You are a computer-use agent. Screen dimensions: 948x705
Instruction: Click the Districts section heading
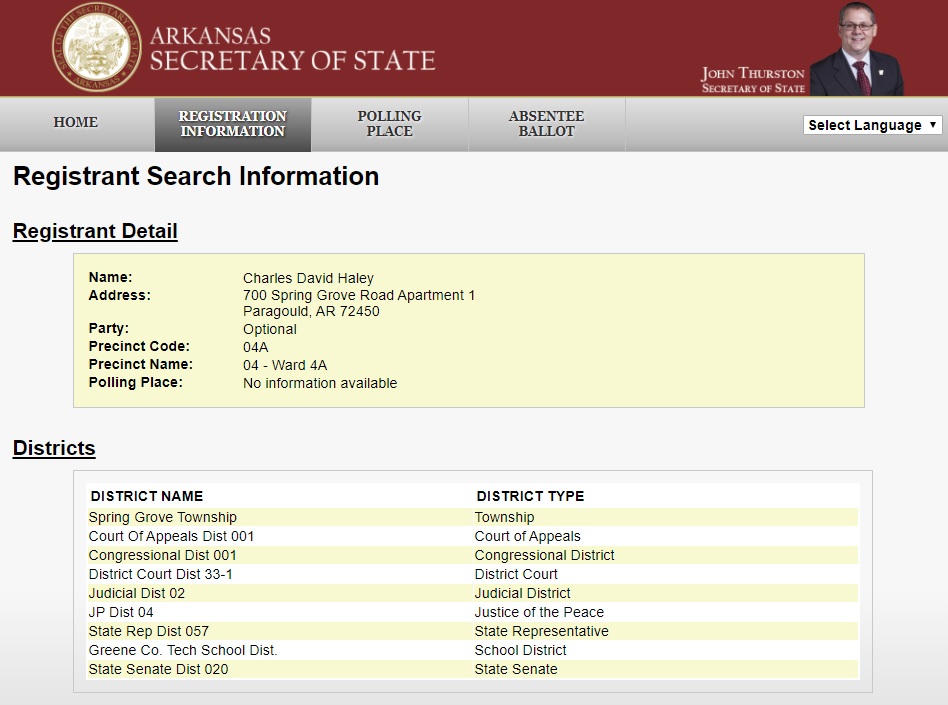click(x=54, y=448)
